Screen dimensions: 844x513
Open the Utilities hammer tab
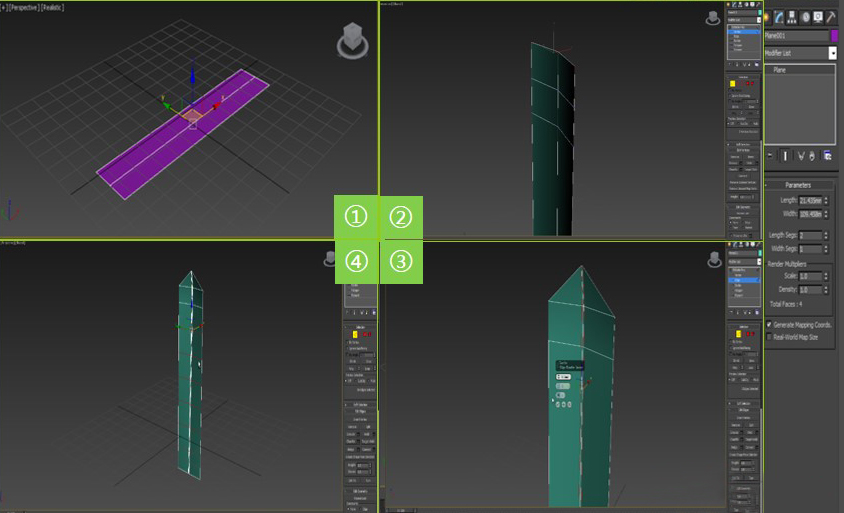point(831,17)
